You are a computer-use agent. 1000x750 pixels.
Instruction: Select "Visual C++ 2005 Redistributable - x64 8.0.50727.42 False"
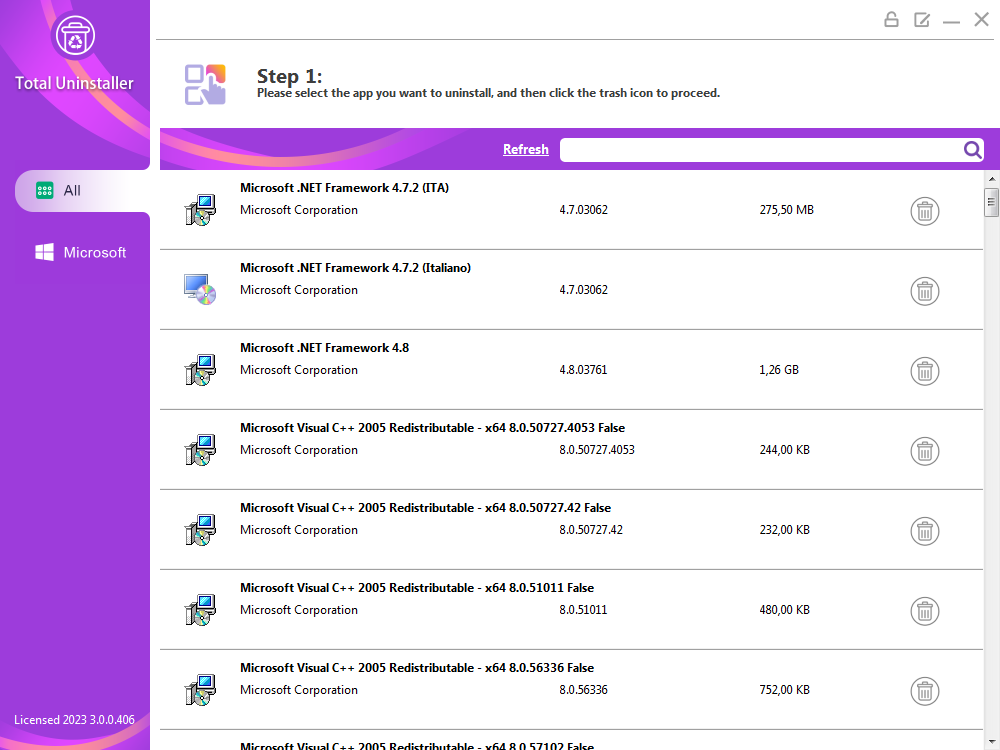click(571, 530)
